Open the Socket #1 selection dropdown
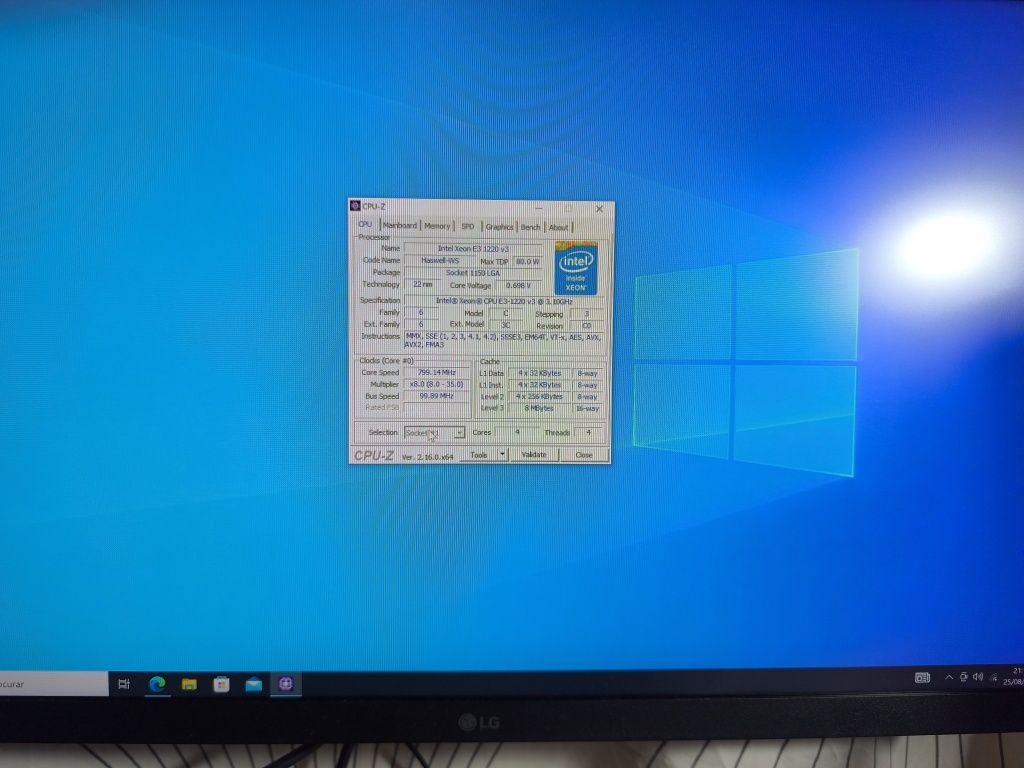 [434, 432]
